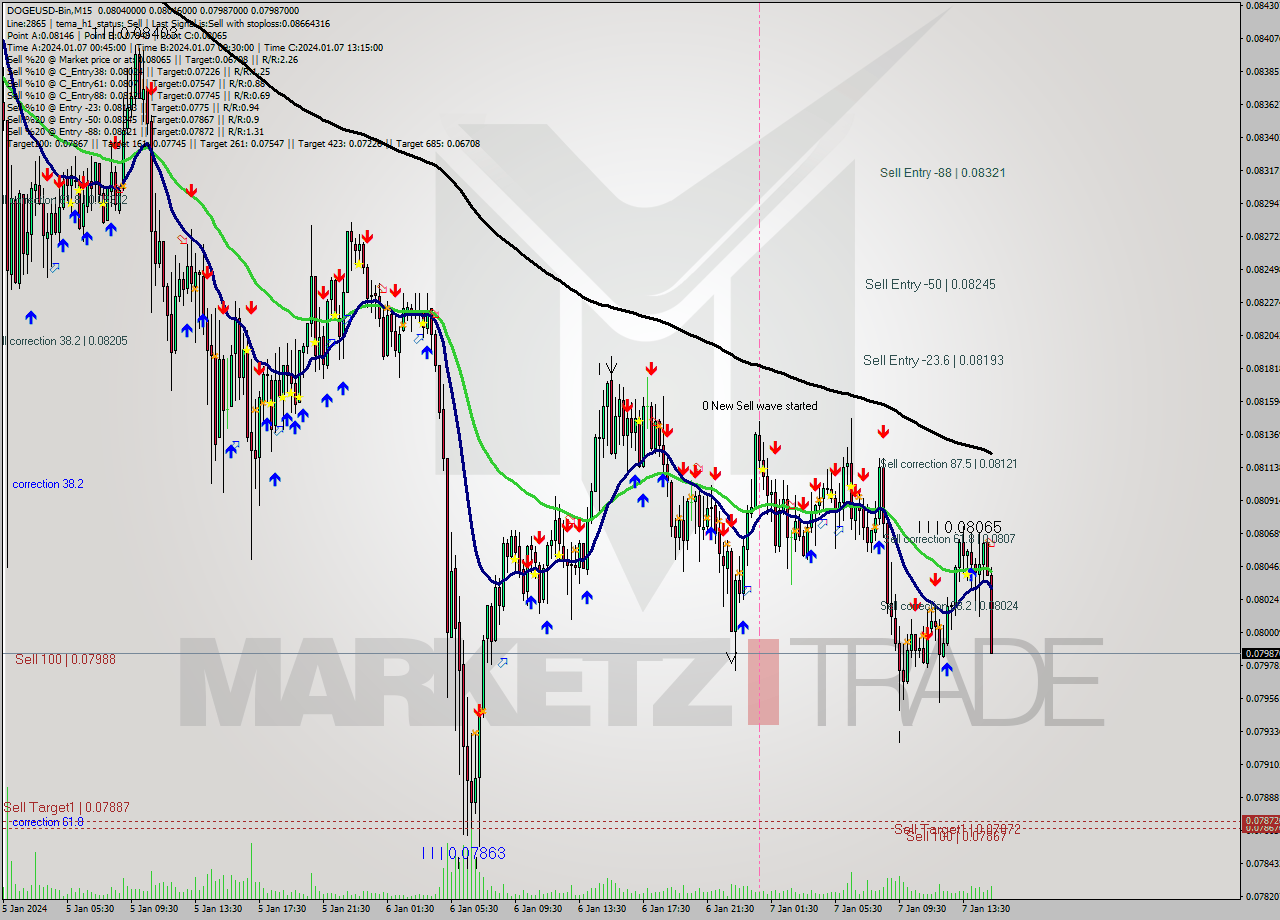This screenshot has width=1280, height=920.
Task: Click the red 0.07872 price tag on axis
Action: click(1259, 821)
